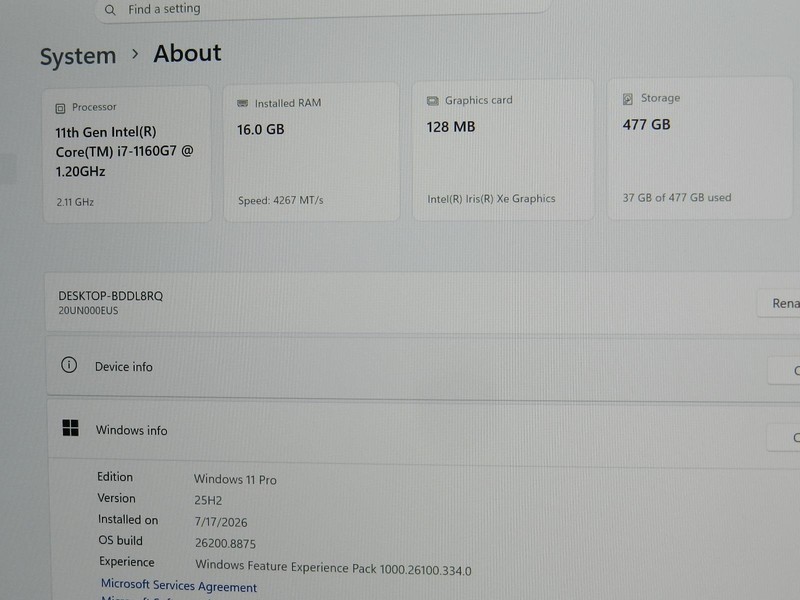The image size is (800, 600).
Task: Select the 128 MB graphics value
Action: pyautogui.click(x=451, y=127)
